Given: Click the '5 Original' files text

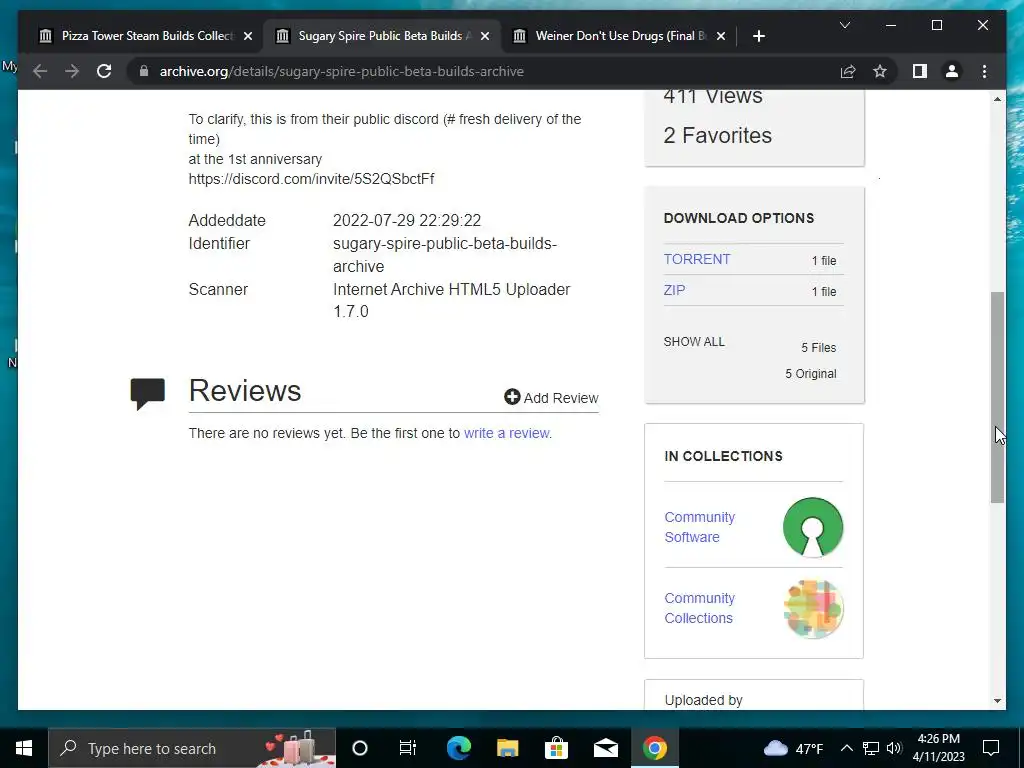Looking at the screenshot, I should (810, 374).
